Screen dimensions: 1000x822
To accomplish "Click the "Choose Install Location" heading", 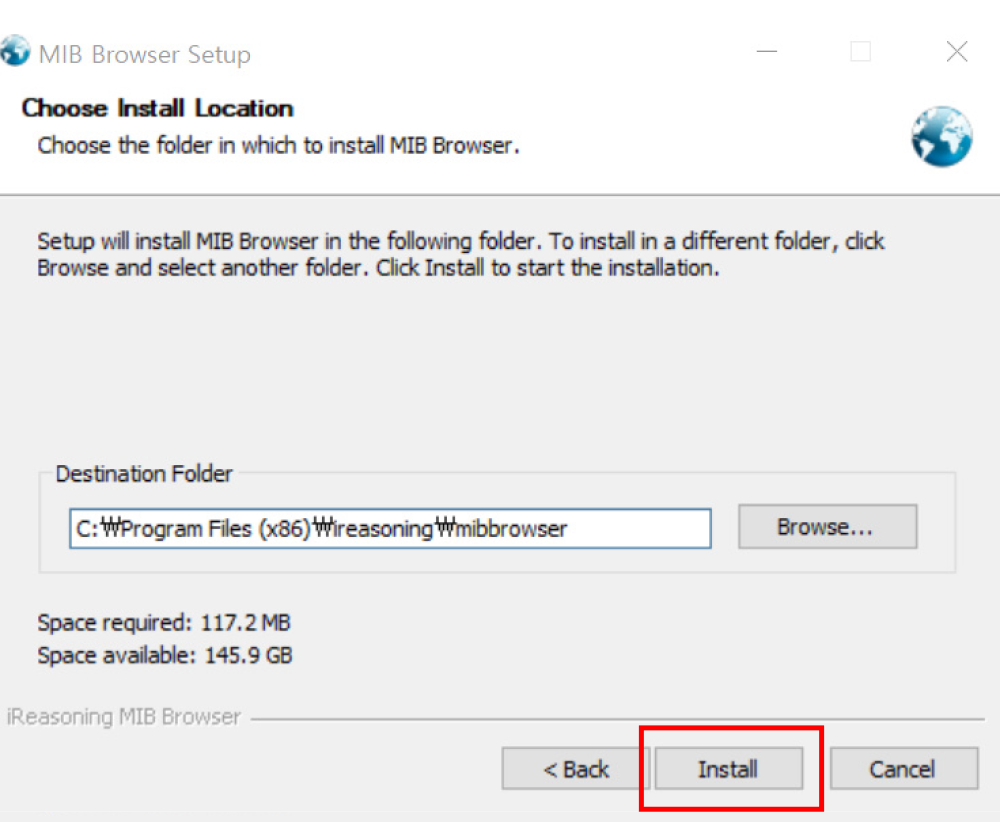I will pyautogui.click(x=158, y=108).
